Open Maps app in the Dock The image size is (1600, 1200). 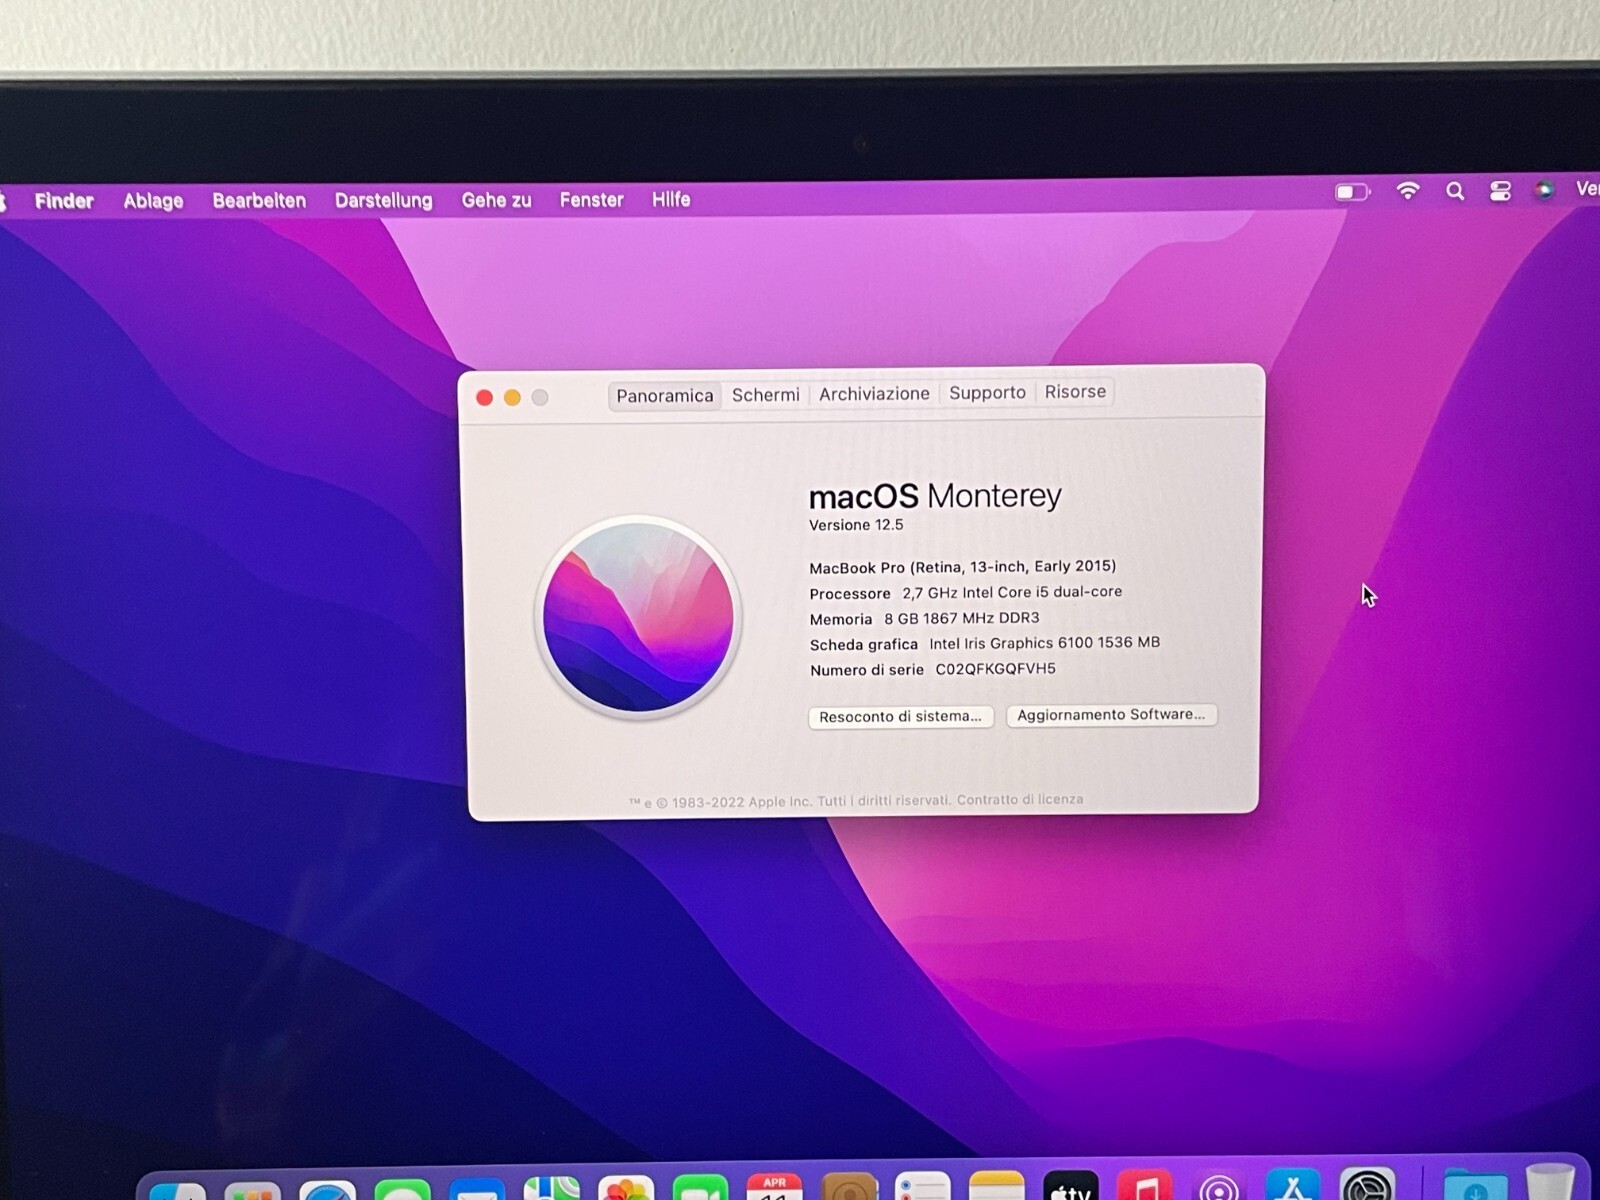tap(552, 1187)
